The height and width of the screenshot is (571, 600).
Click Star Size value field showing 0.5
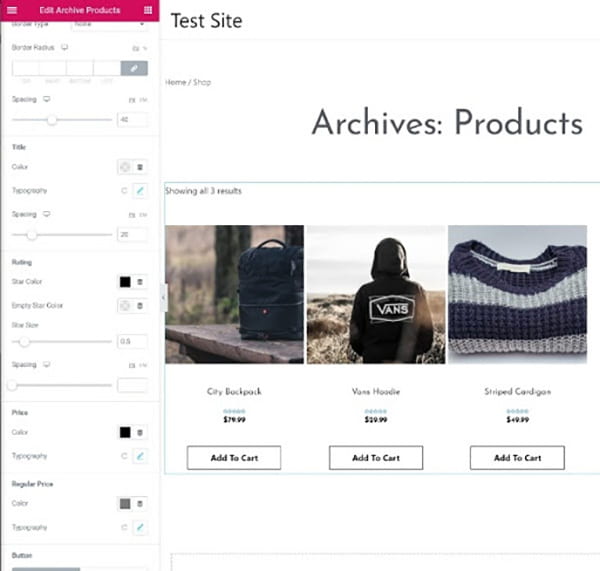[132, 341]
